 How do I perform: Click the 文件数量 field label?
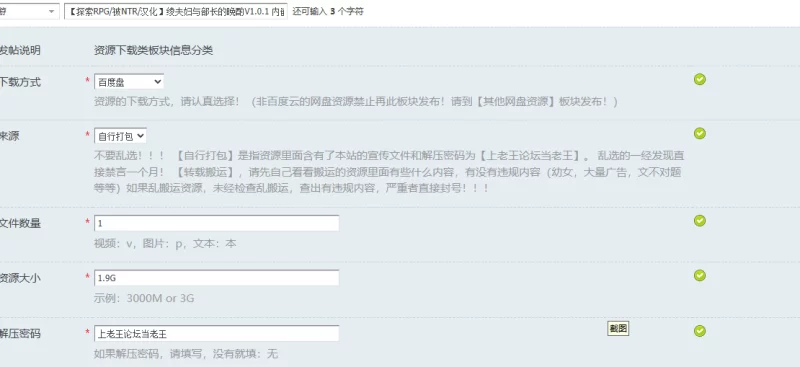[x=20, y=223]
